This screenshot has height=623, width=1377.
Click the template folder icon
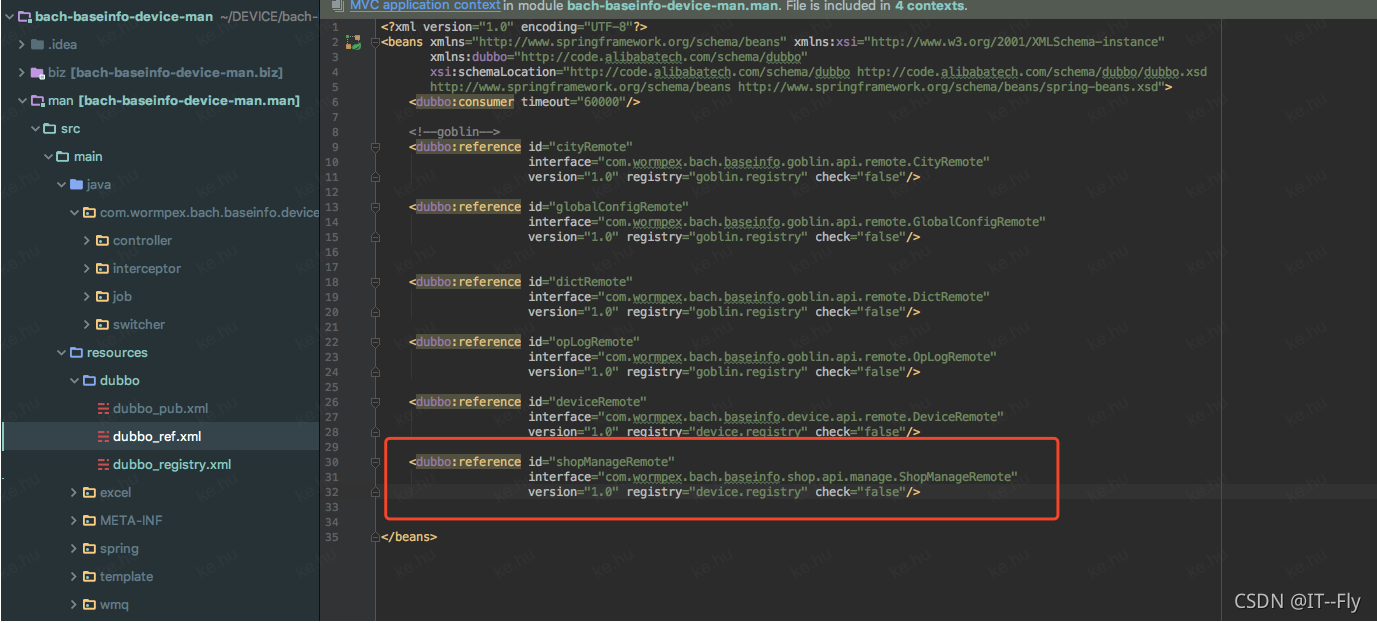click(89, 577)
